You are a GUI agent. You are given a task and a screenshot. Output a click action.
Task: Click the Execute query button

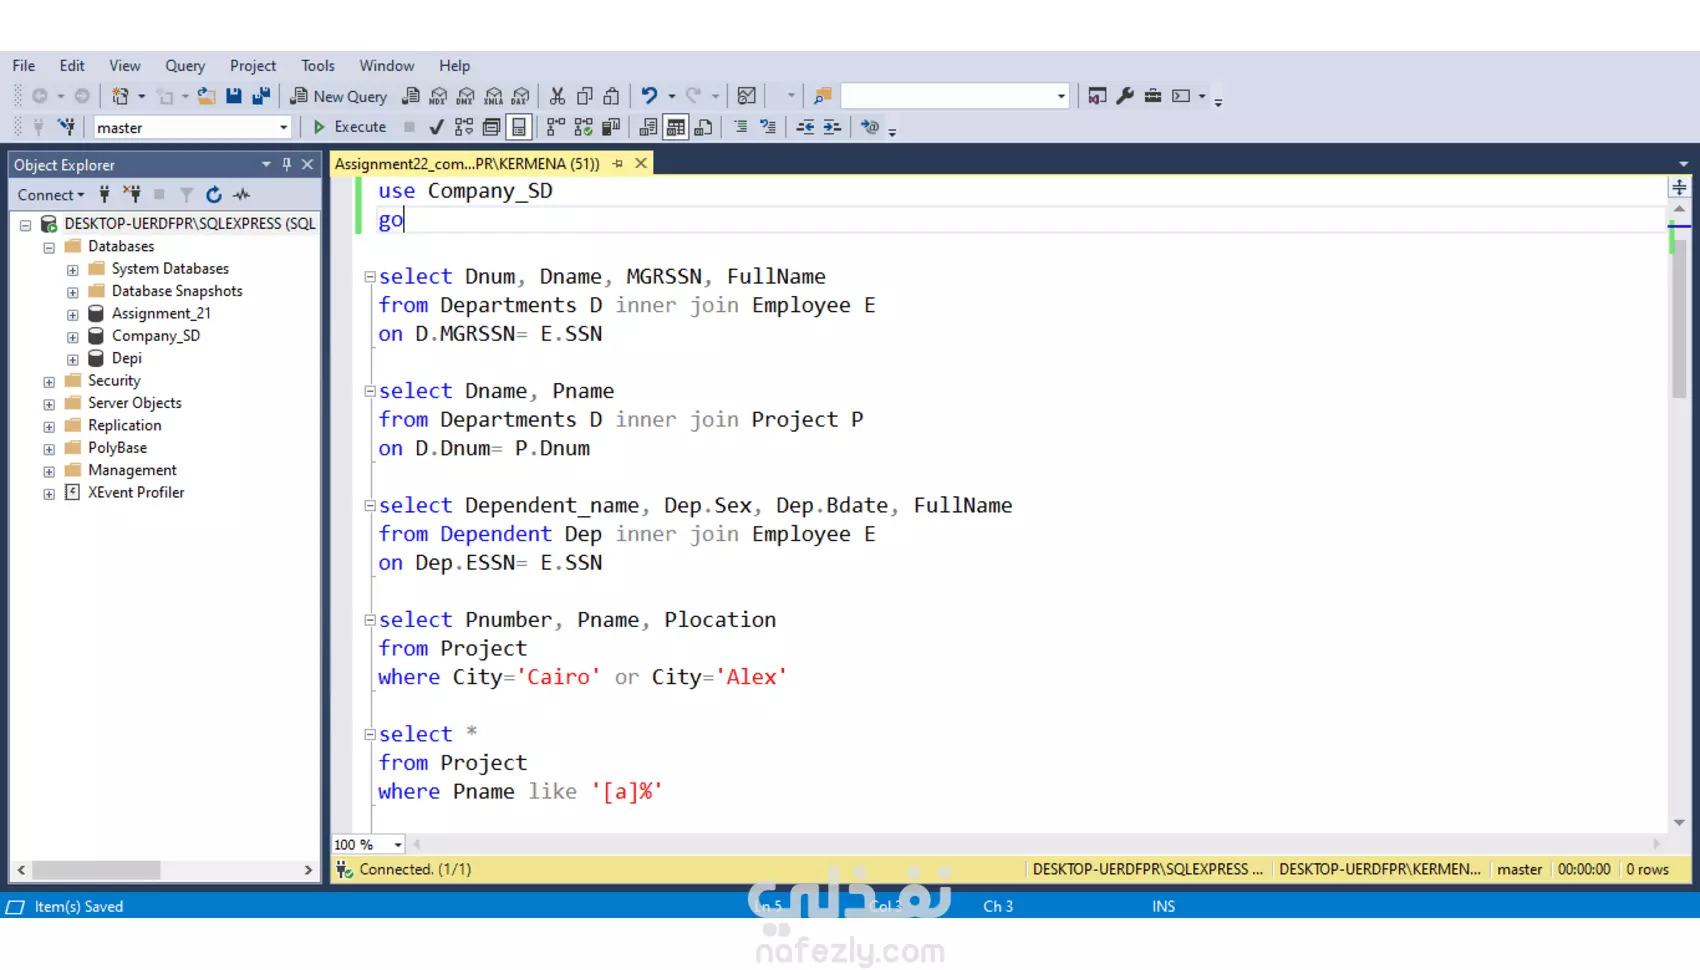point(350,127)
